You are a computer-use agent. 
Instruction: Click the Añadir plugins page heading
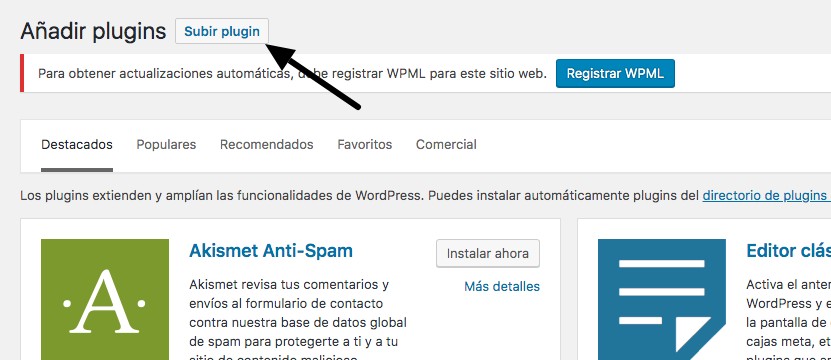click(93, 32)
